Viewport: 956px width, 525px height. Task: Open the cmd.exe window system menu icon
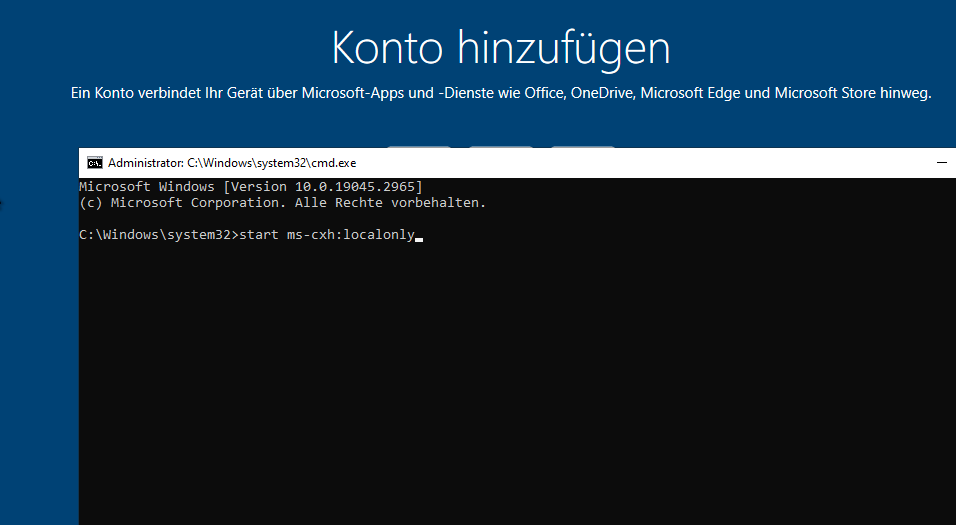pos(95,163)
